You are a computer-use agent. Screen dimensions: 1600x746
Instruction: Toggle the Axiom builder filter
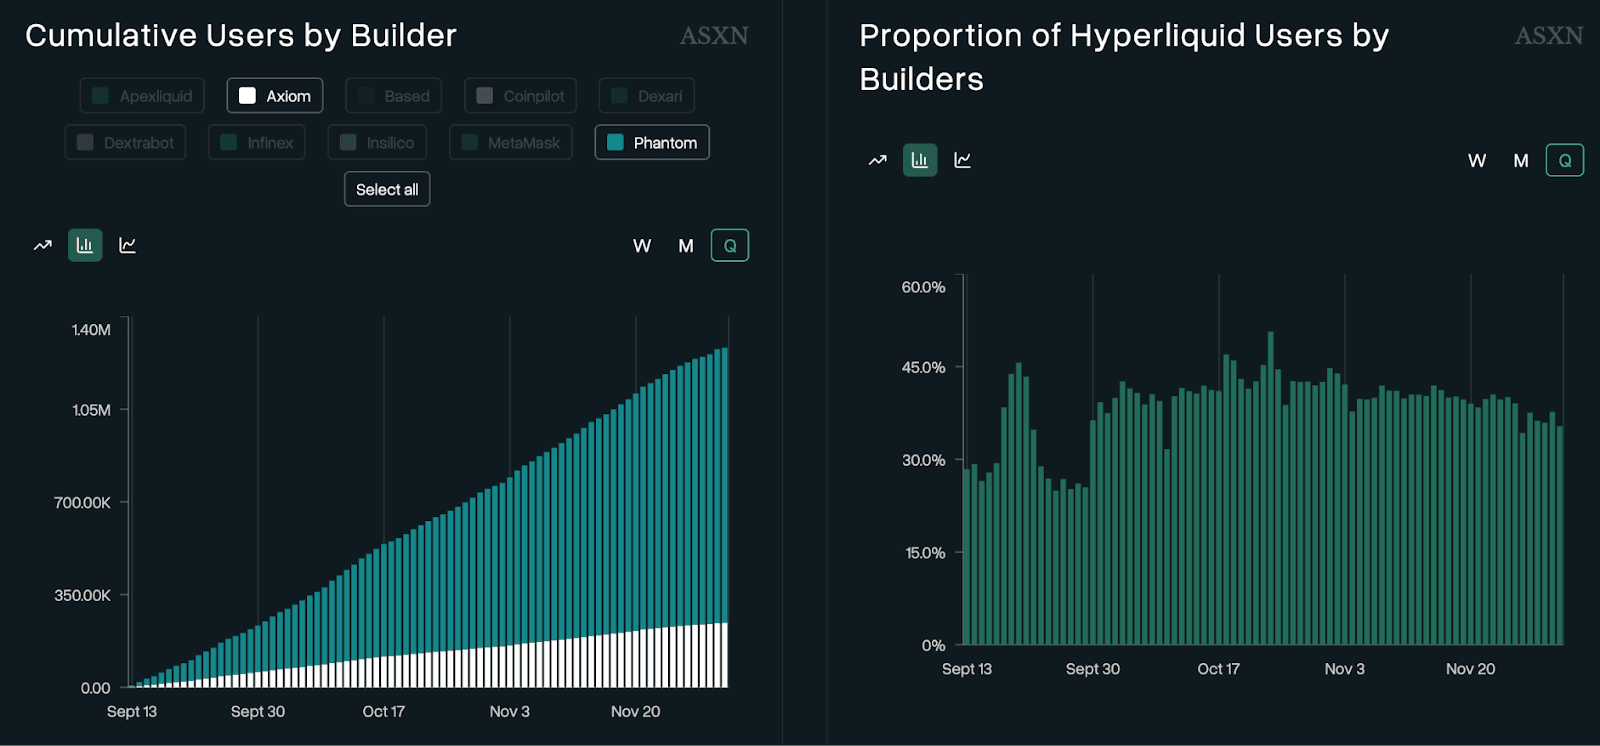click(275, 96)
